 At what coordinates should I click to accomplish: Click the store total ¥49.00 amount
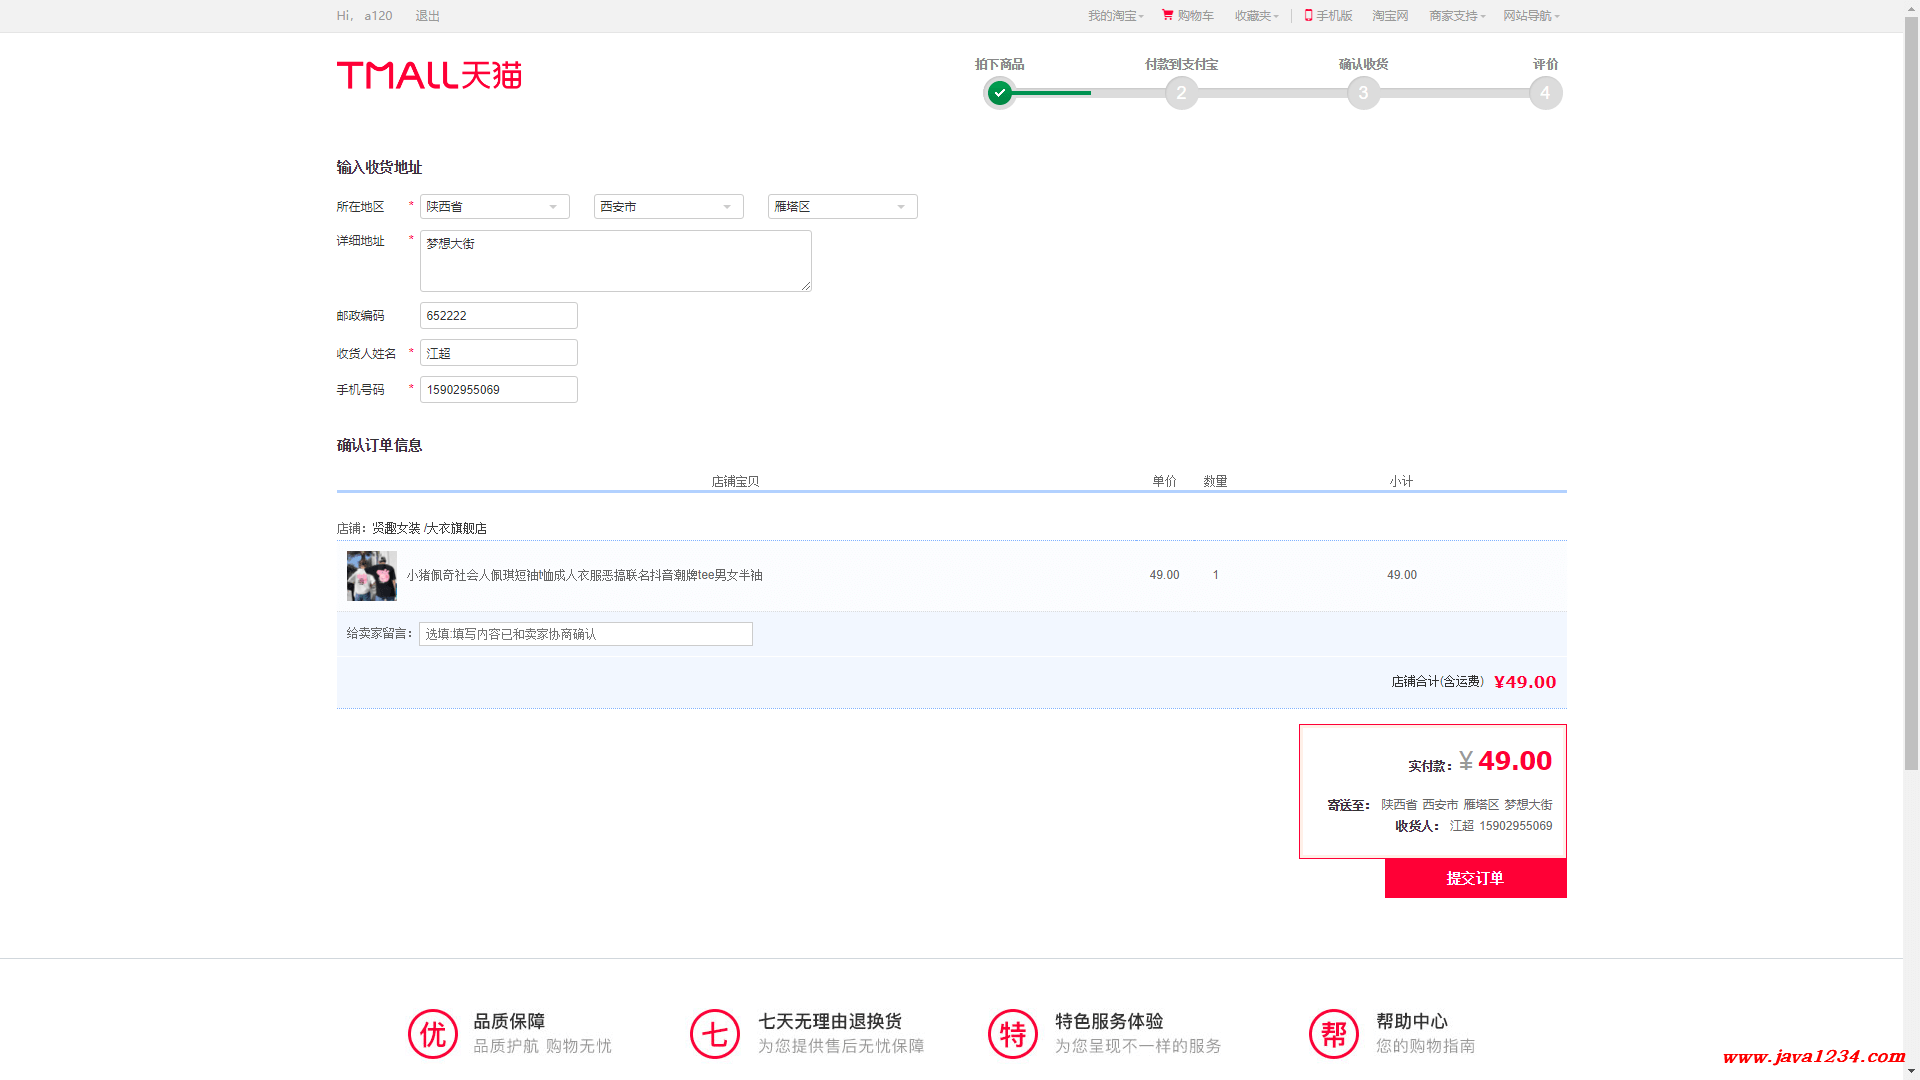pyautogui.click(x=1525, y=682)
